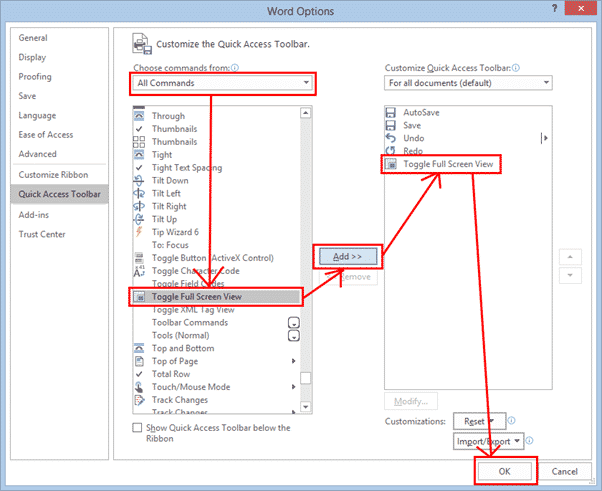Select Toggle Full Screen View in commands list
This screenshot has width=602, height=491.
(215, 297)
